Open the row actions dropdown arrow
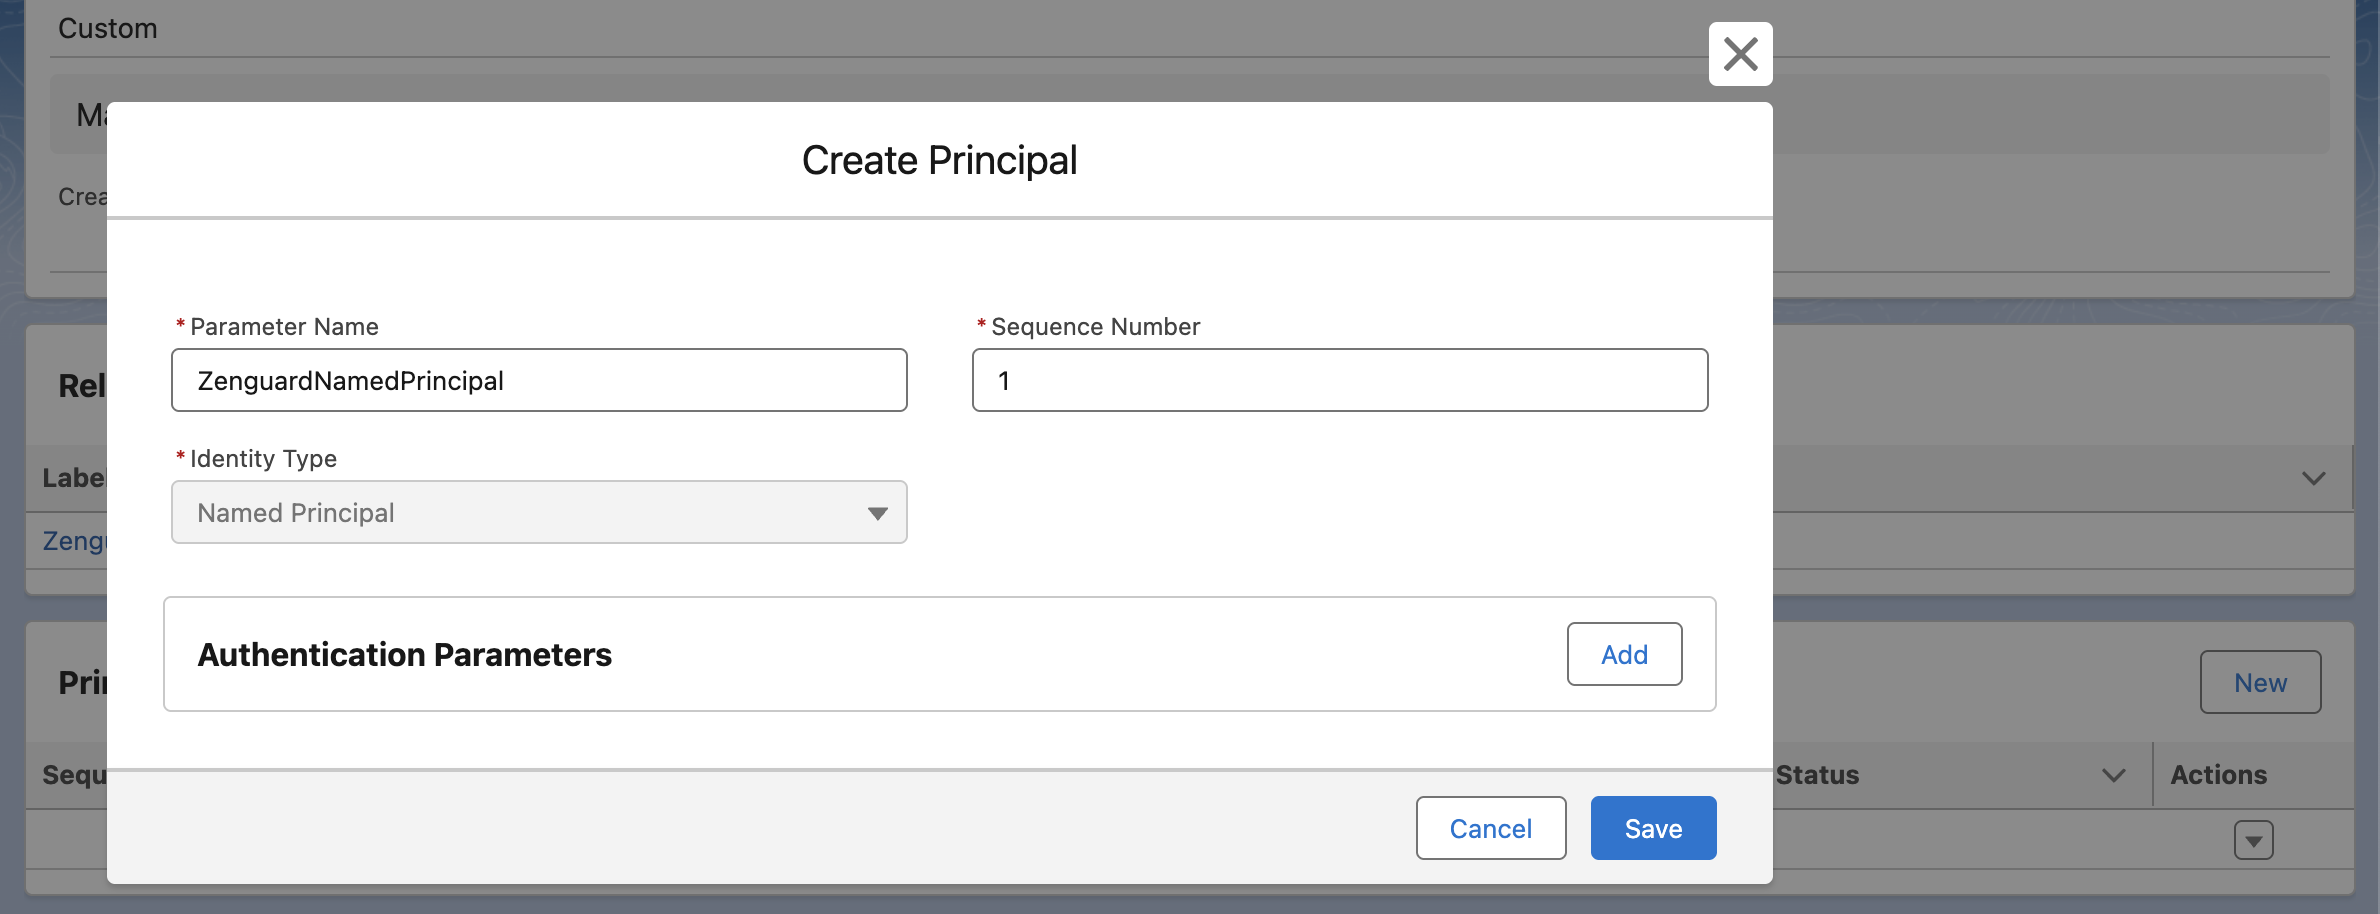2380x914 pixels. [2253, 840]
